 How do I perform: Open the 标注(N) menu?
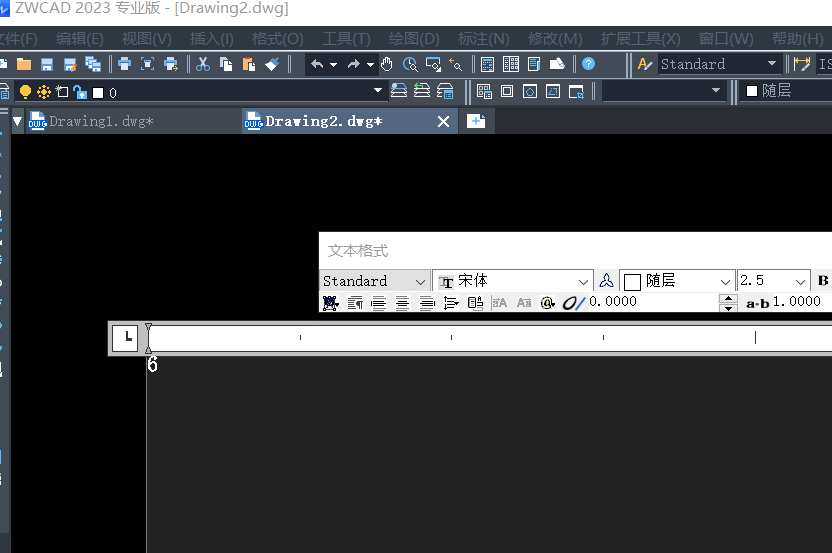[x=483, y=39]
